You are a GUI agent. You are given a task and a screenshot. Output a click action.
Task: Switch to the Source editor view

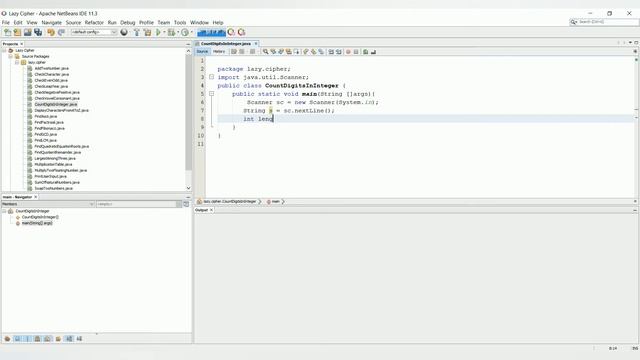point(202,52)
